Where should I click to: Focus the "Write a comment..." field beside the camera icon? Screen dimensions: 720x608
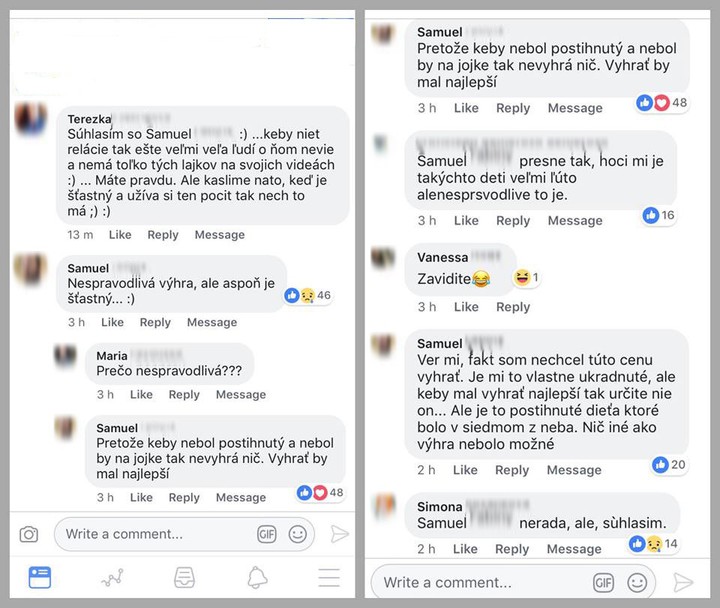155,534
